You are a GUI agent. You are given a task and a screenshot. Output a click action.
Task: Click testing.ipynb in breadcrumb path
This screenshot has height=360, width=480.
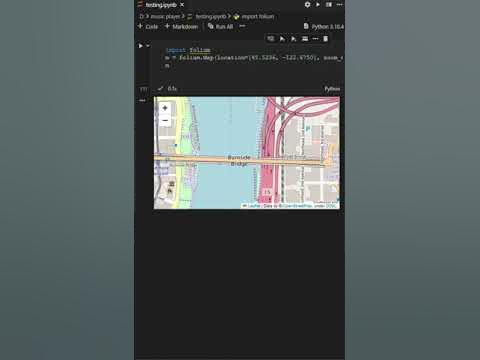(x=211, y=16)
